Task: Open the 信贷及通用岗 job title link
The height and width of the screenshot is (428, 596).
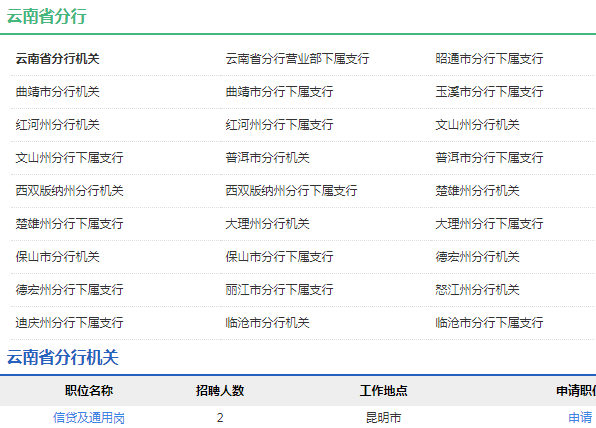Action: point(89,418)
